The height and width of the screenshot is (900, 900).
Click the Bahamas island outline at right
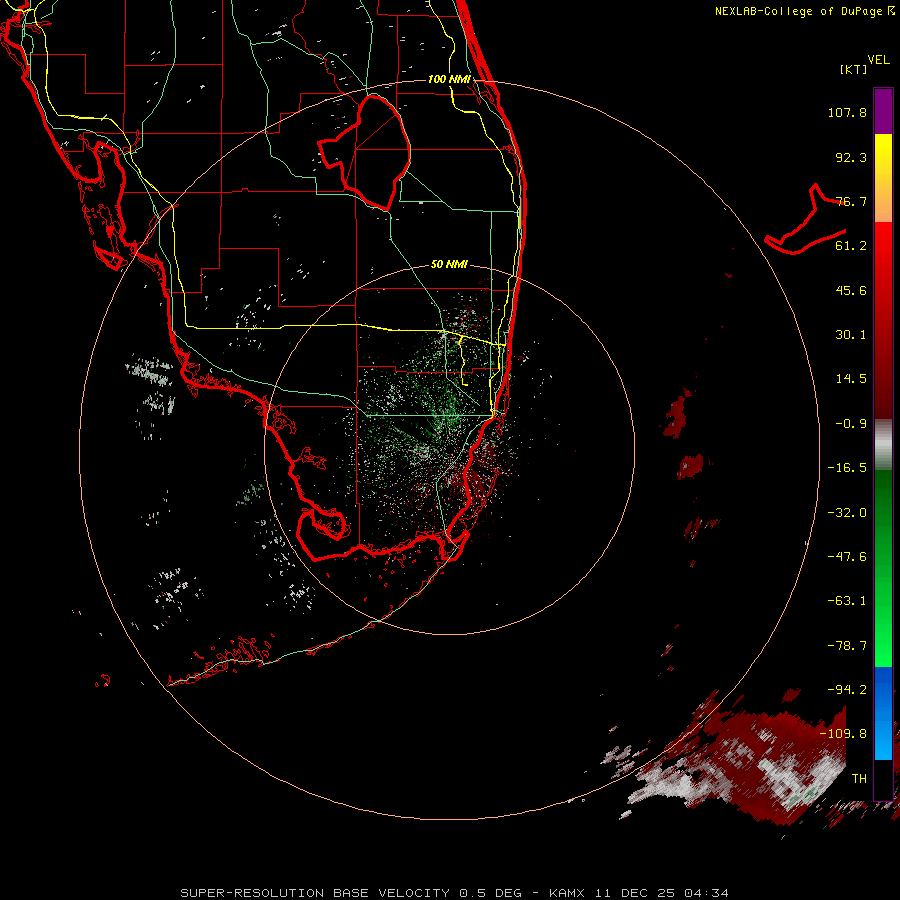(806, 220)
